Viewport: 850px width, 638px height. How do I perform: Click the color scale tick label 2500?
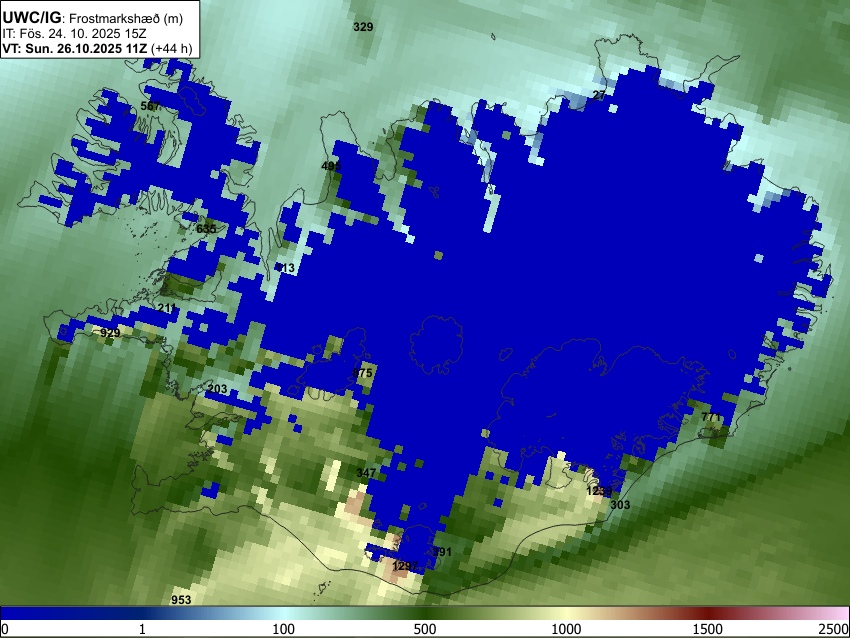coord(834,629)
